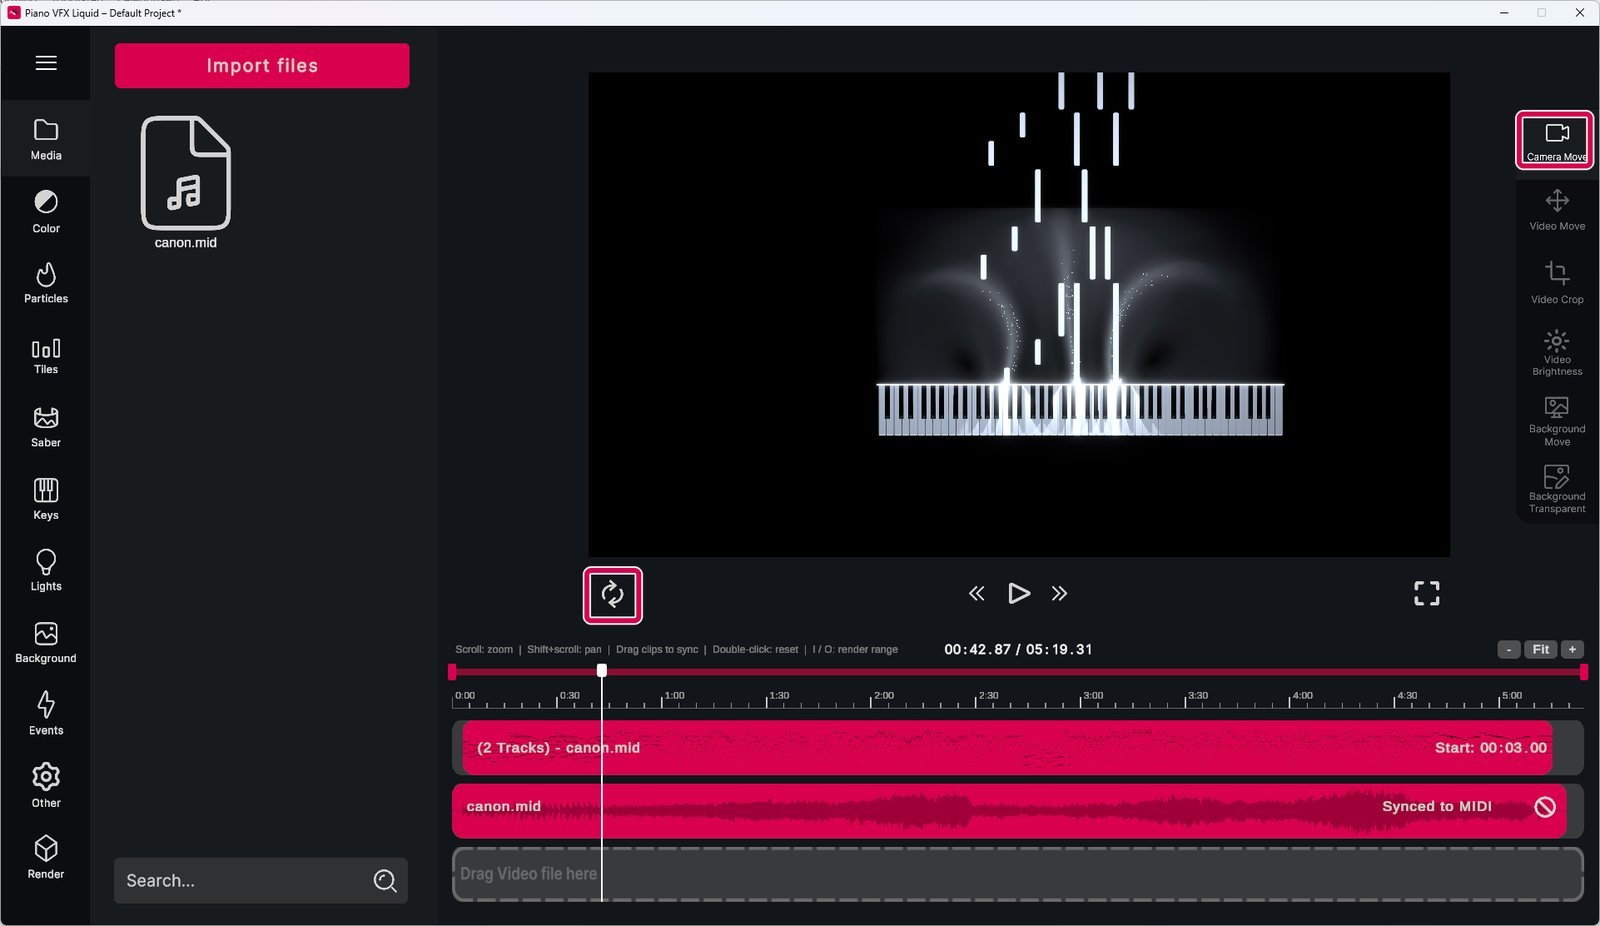The height and width of the screenshot is (926, 1600).
Task: Click the file name canon.mid label
Action: 186,243
